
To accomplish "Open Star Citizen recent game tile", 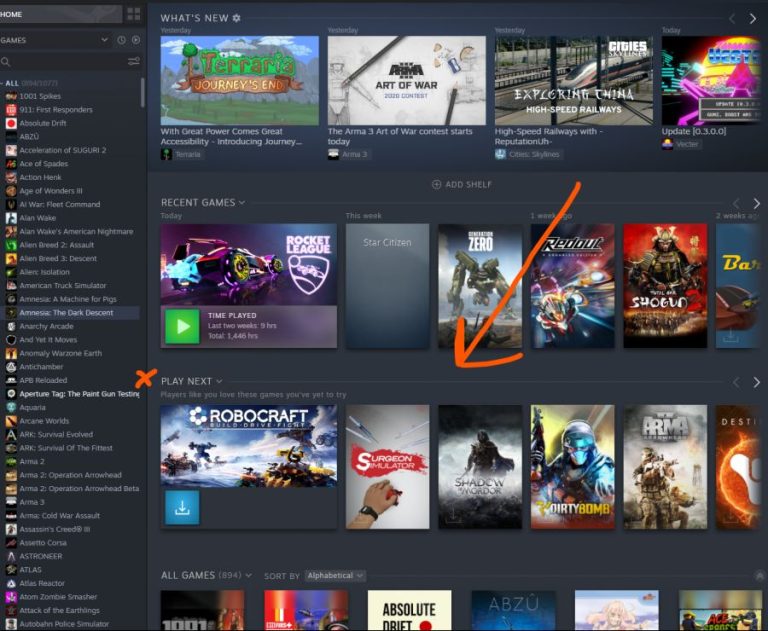I will (387, 286).
